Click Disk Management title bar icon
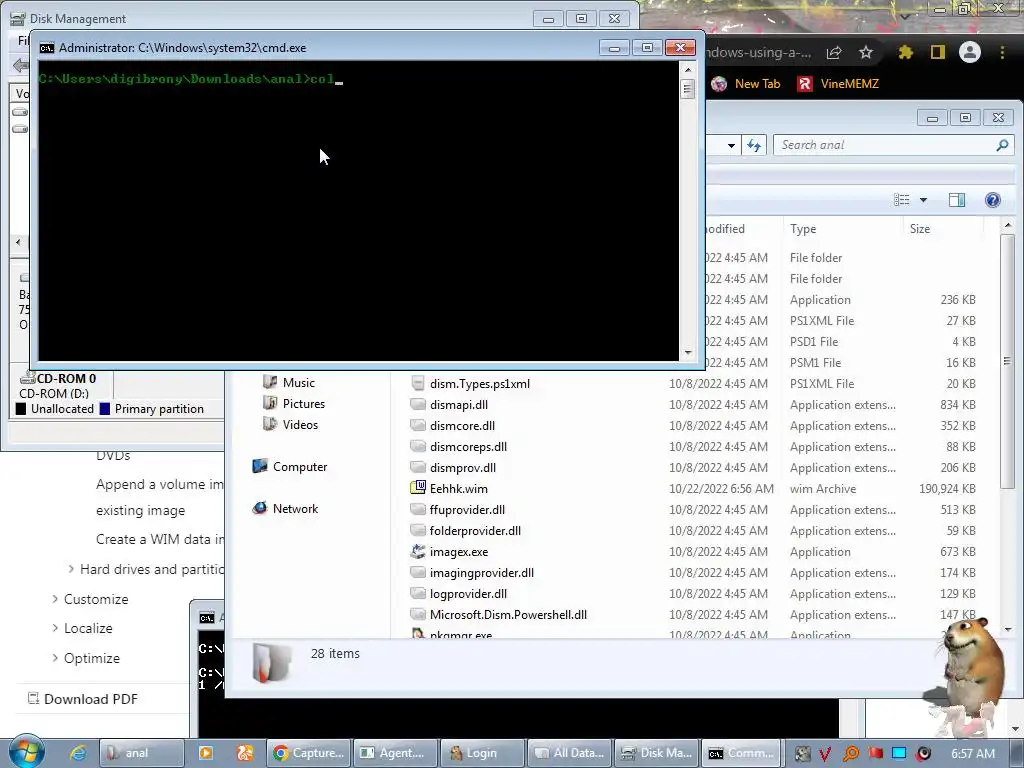Image resolution: width=1024 pixels, height=768 pixels. click(x=18, y=19)
